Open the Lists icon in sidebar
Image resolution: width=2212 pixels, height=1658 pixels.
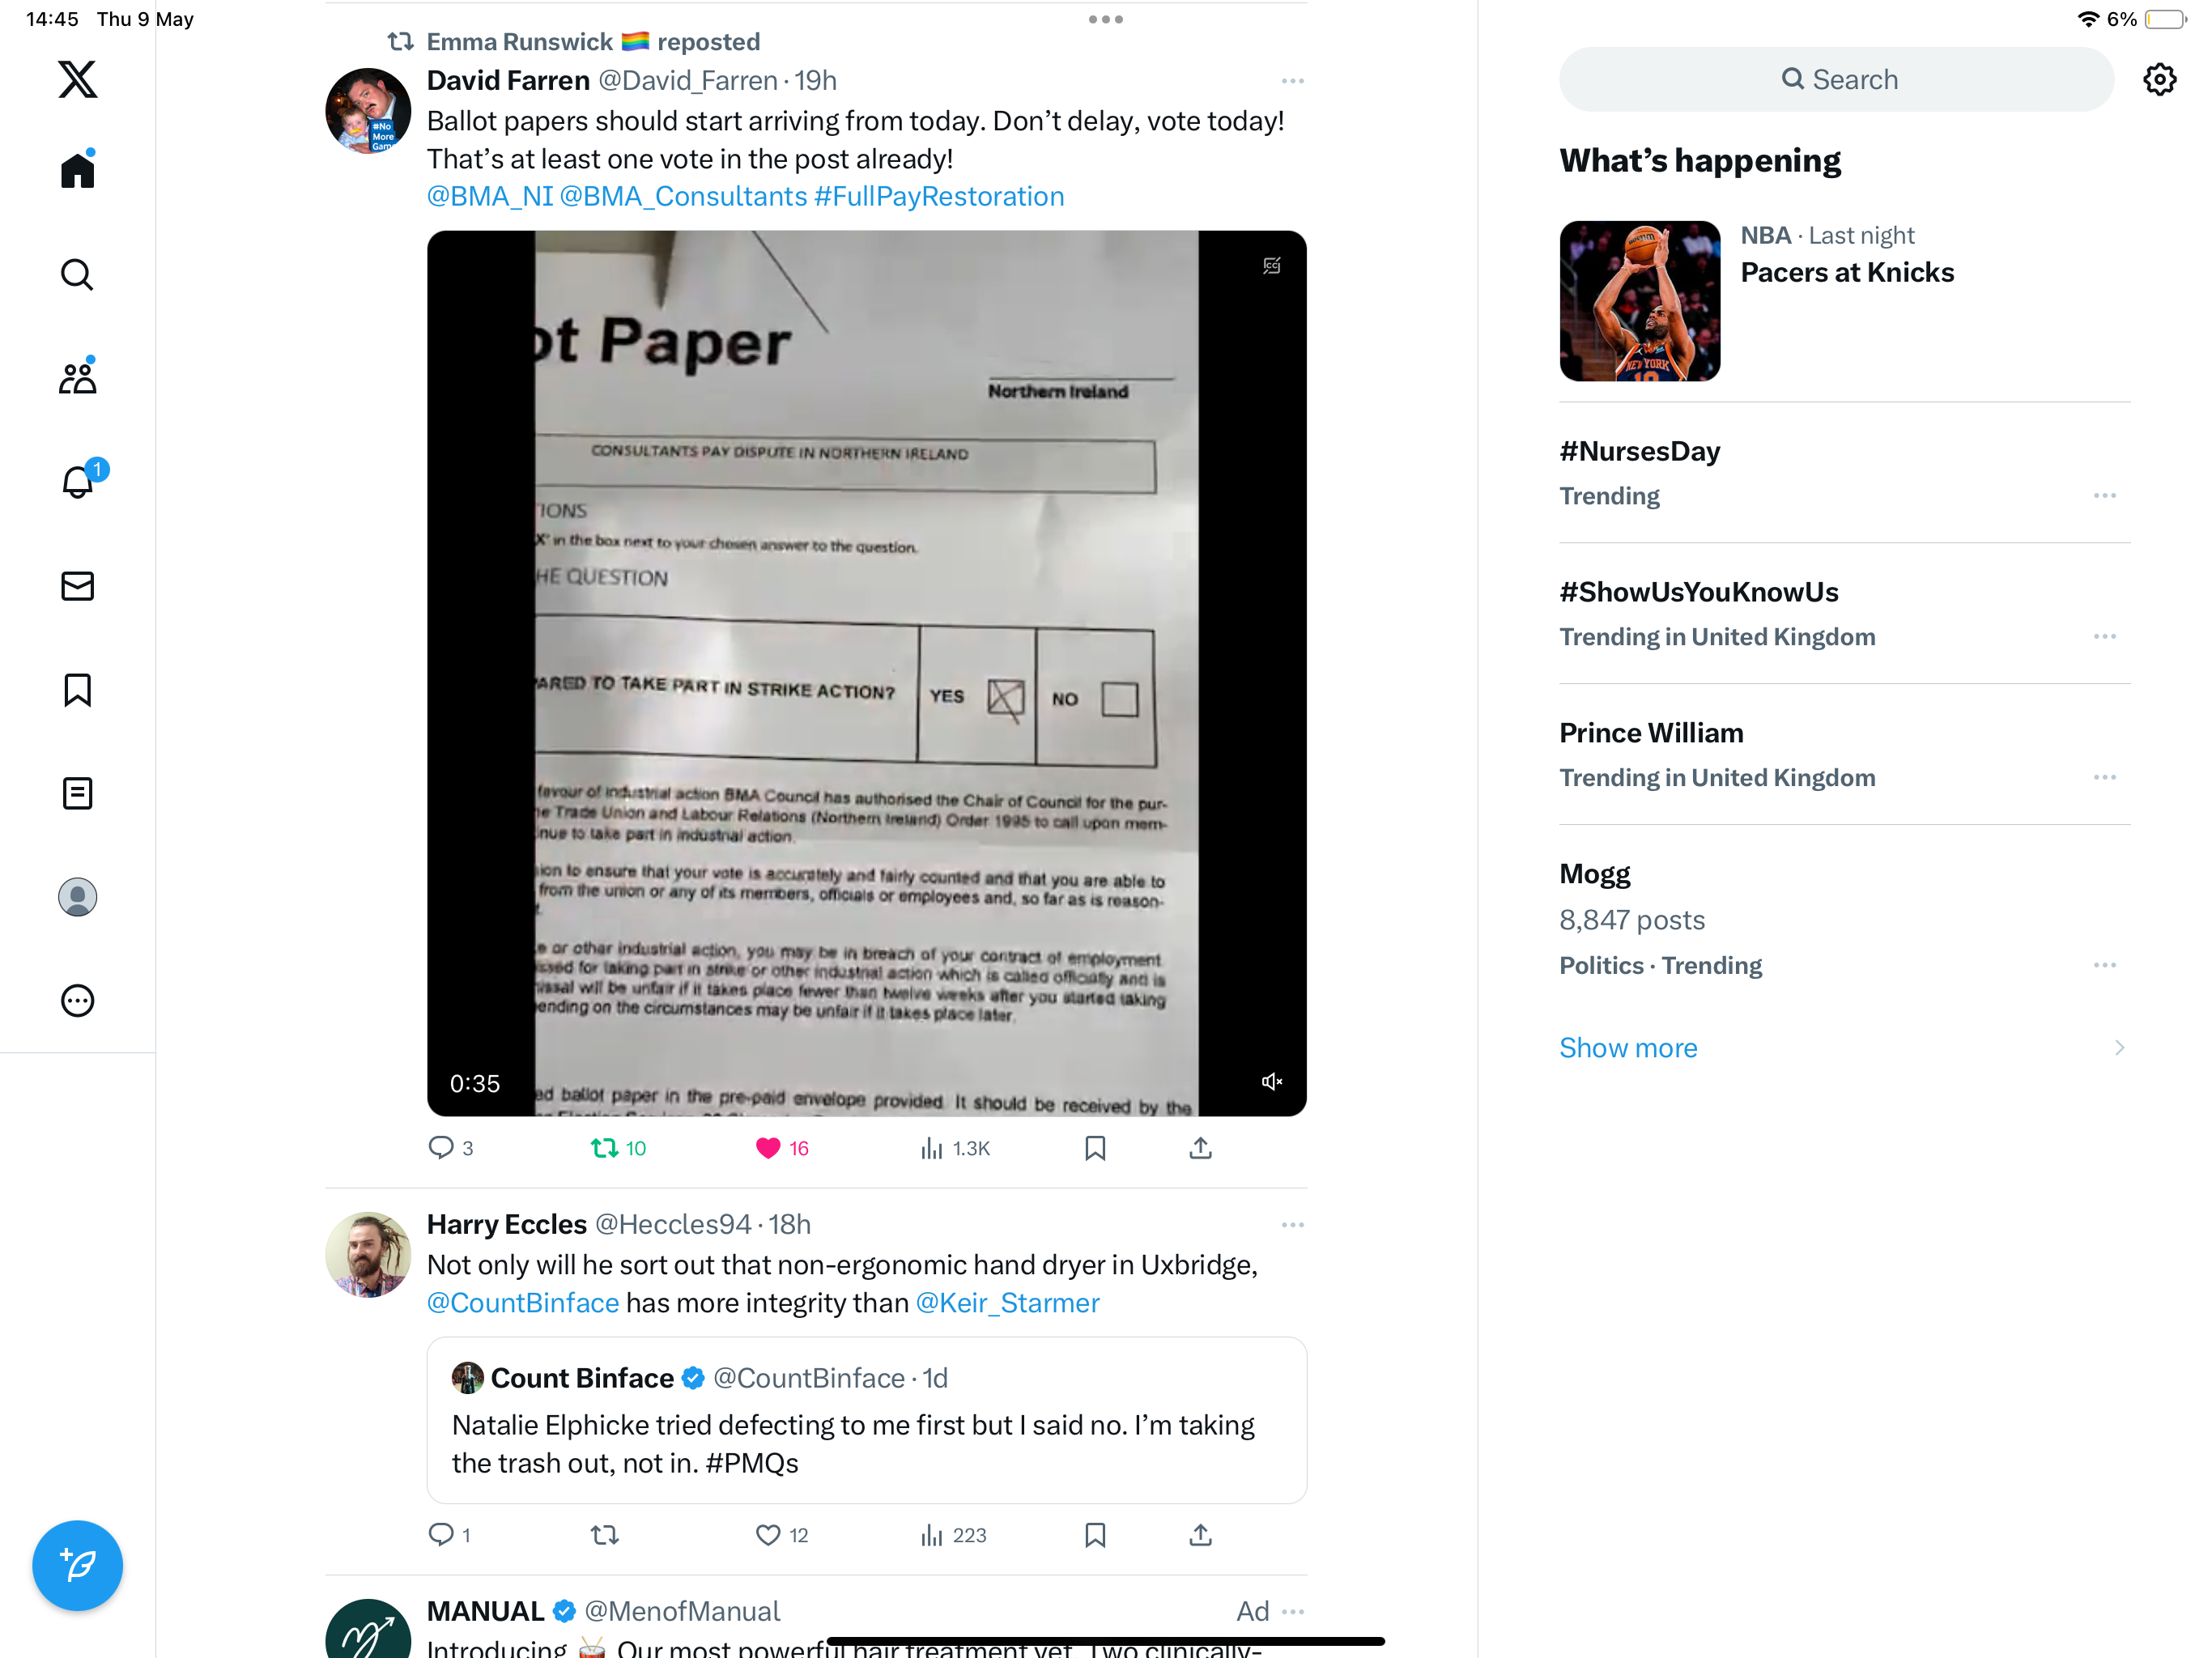pos(77,793)
